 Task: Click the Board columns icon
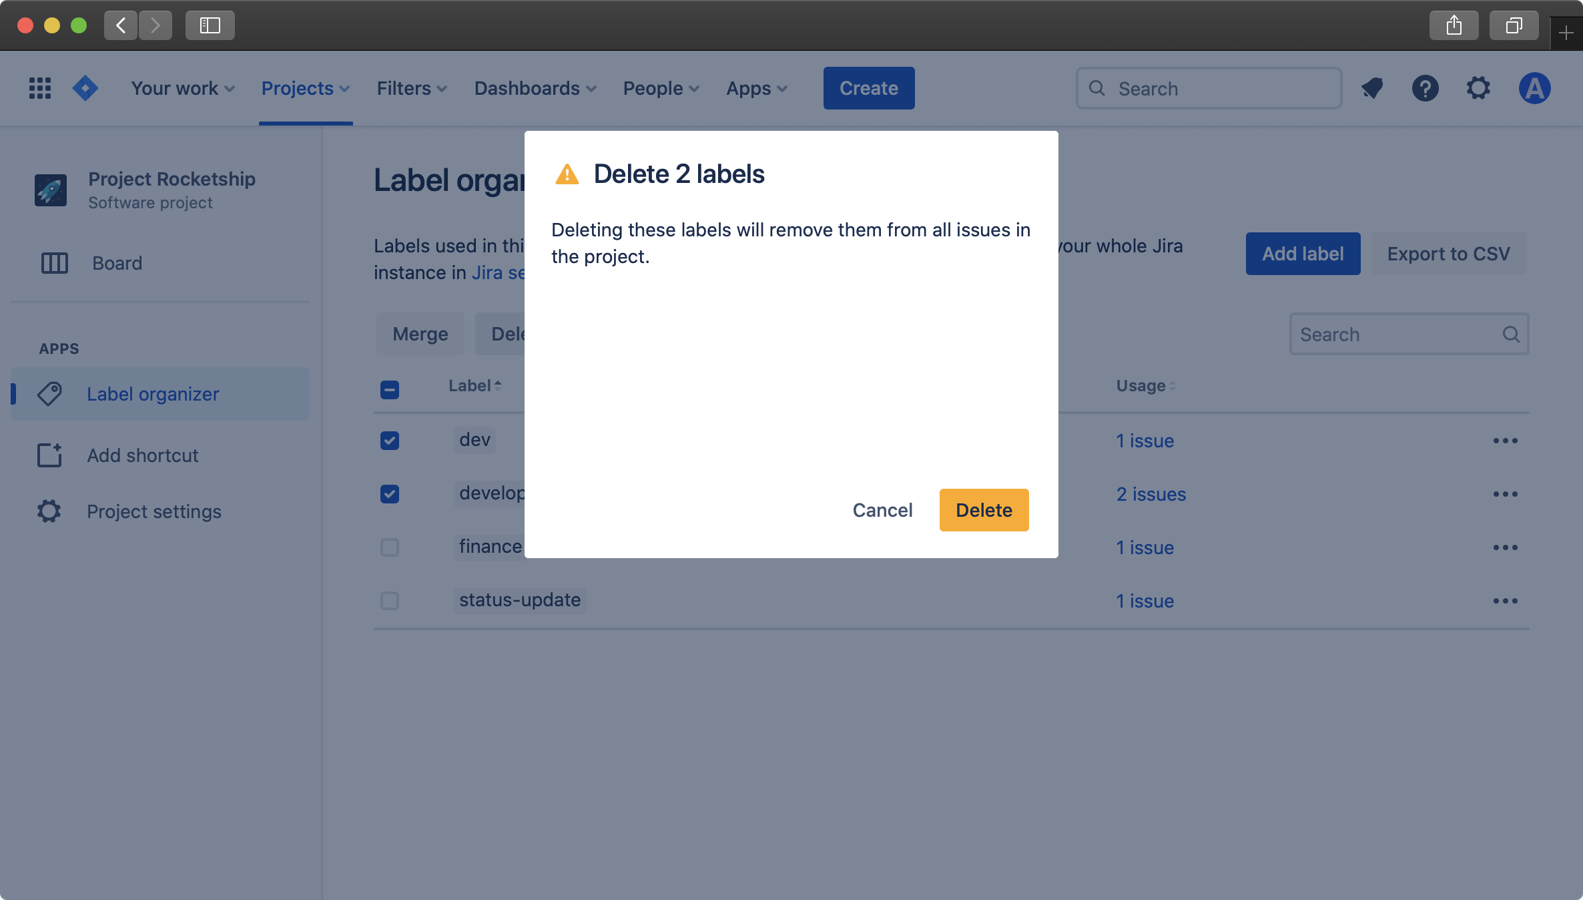pos(54,263)
